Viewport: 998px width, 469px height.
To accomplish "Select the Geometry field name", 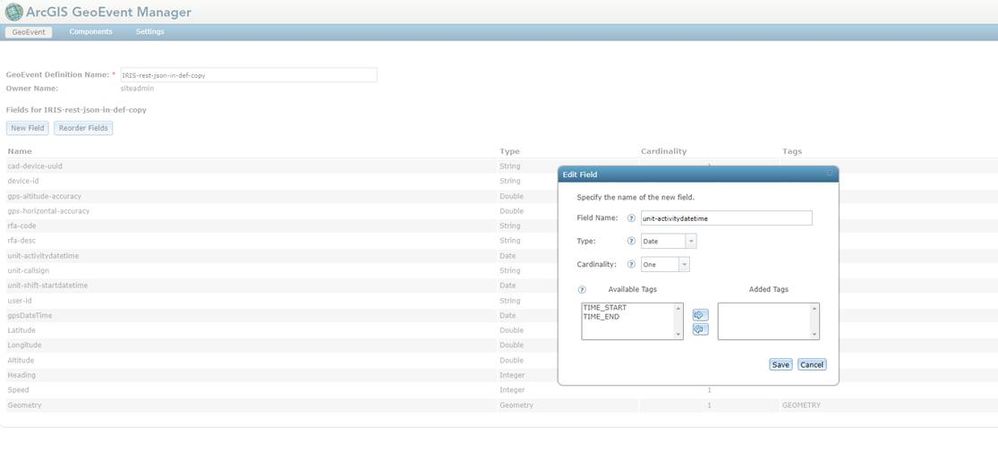I will pos(24,405).
